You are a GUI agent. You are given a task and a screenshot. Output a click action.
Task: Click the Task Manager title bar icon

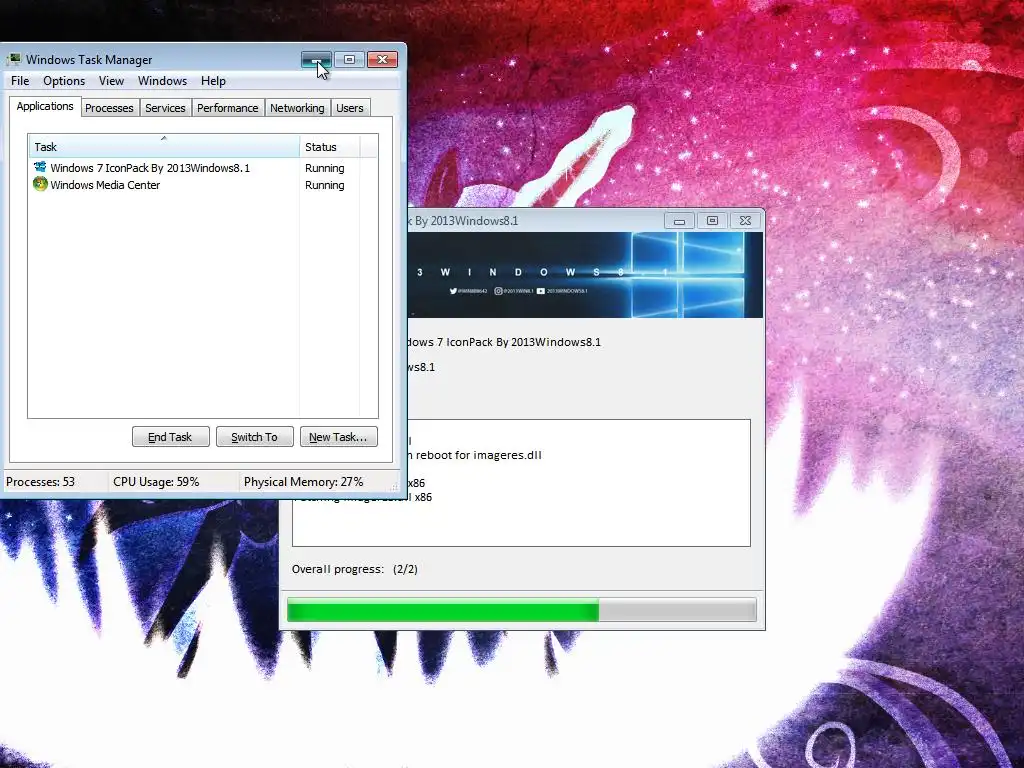click(14, 59)
